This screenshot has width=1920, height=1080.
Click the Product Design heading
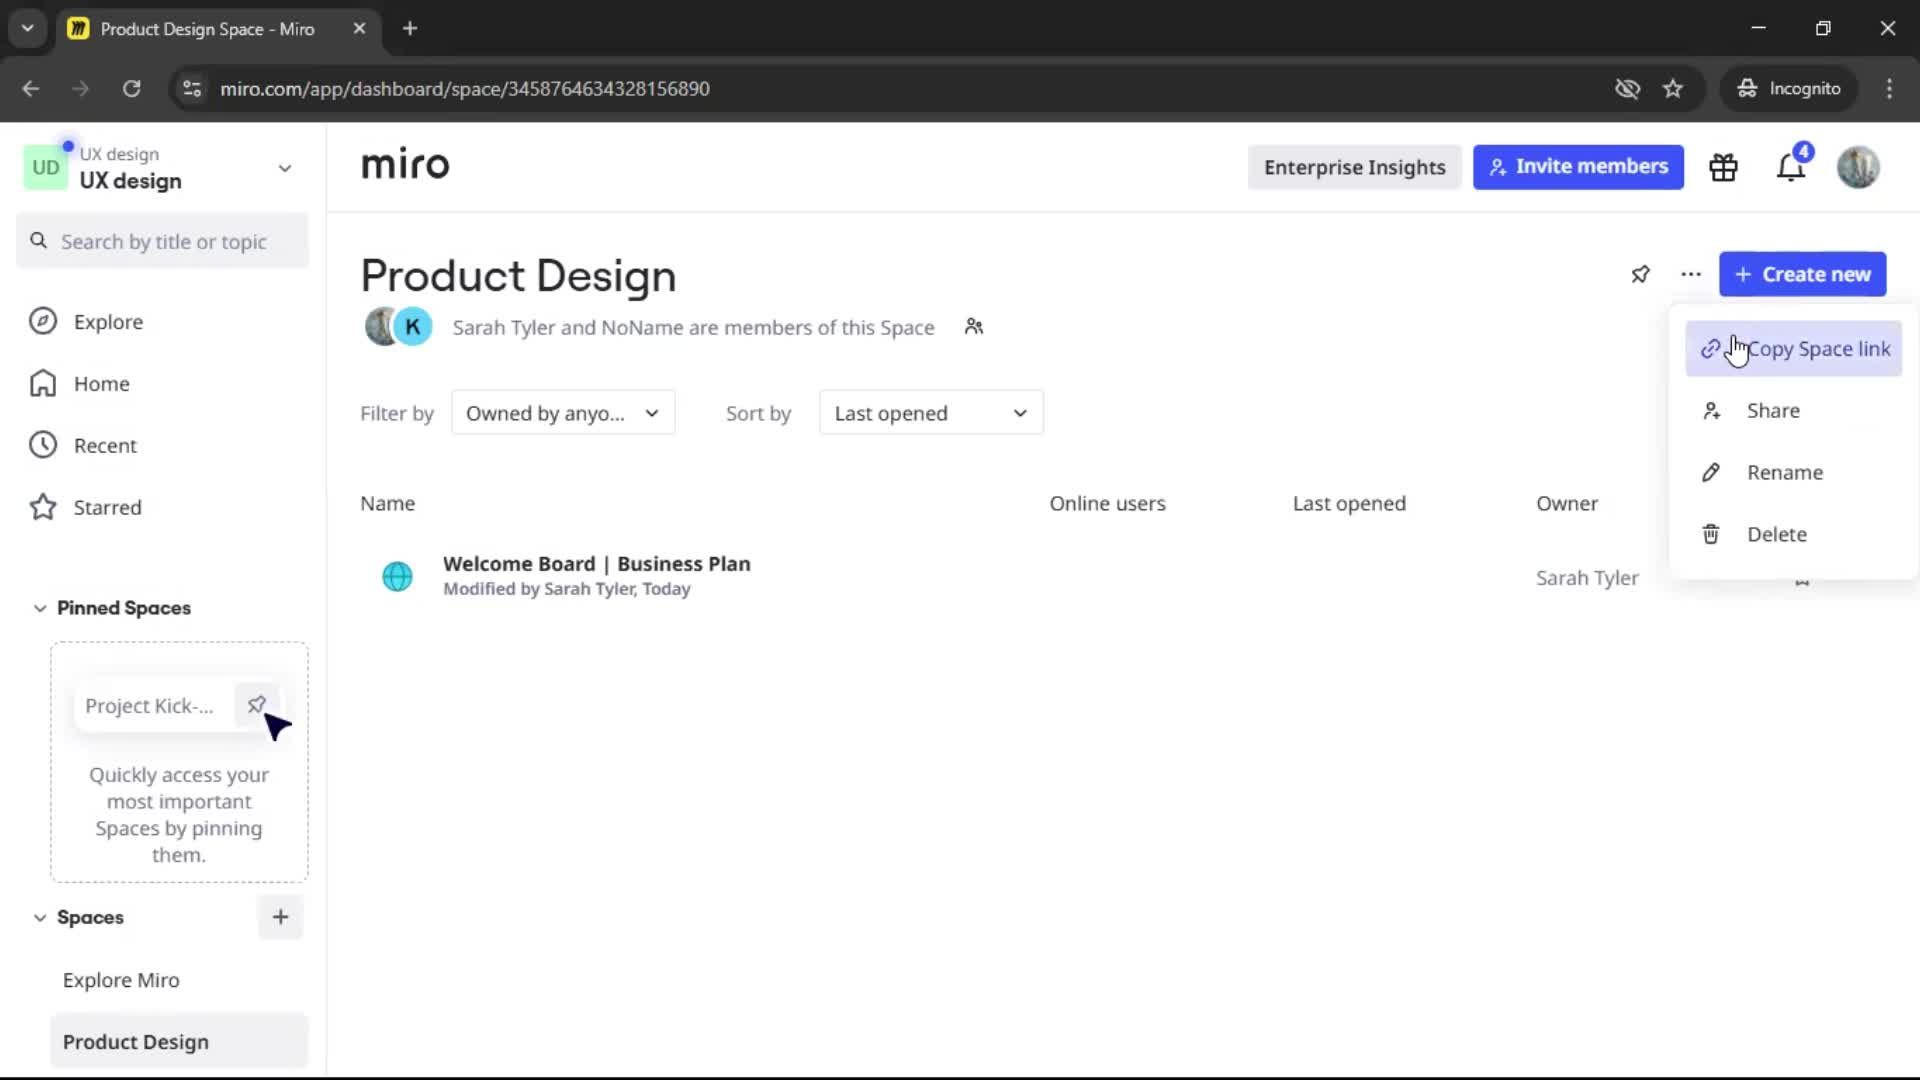tap(518, 275)
